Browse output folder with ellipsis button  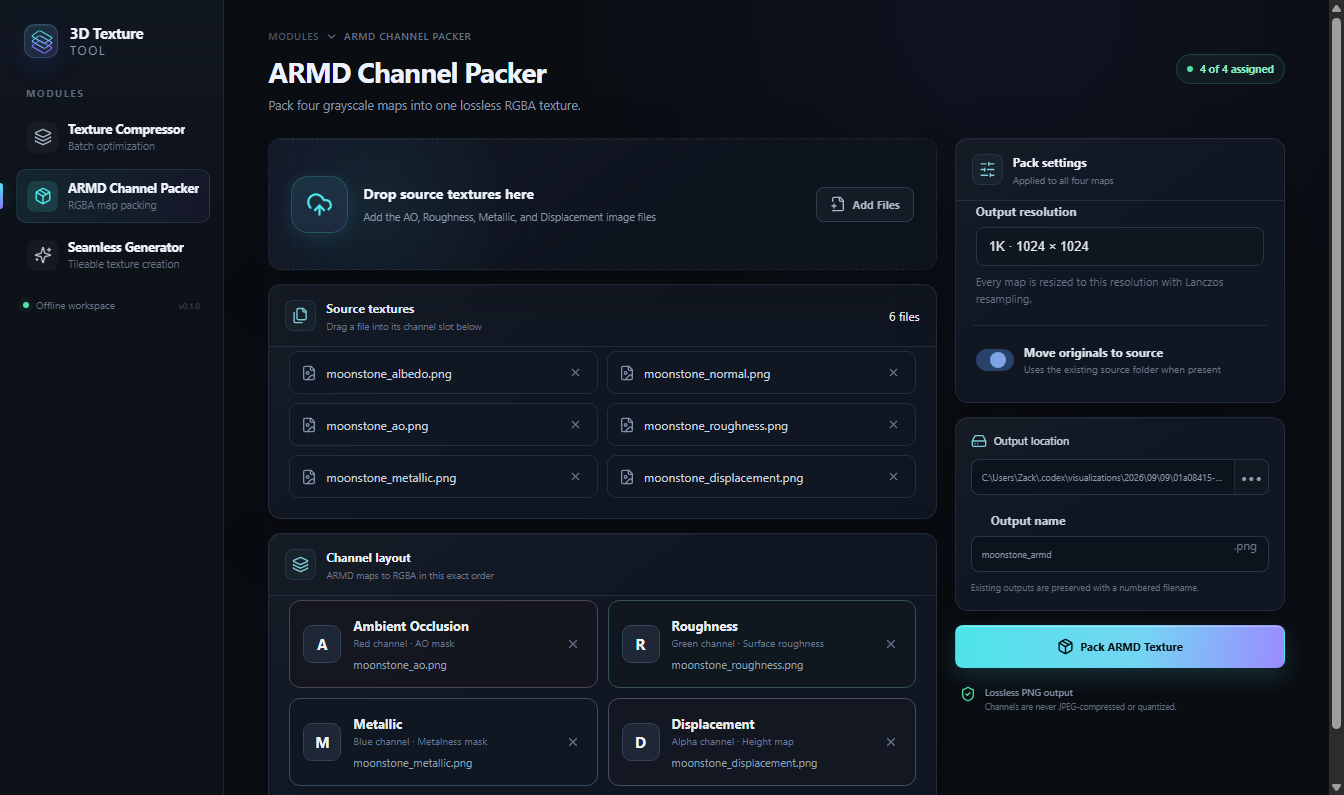click(x=1251, y=478)
